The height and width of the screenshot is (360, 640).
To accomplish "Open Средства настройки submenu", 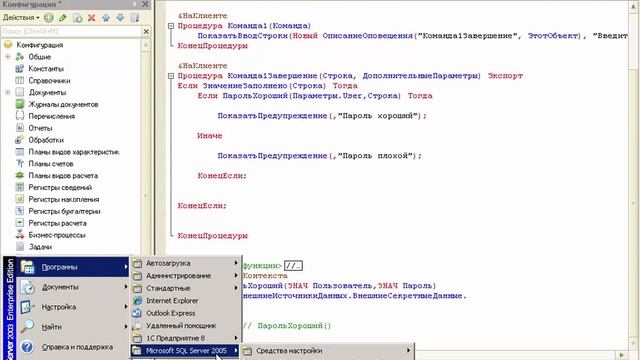I will click(327, 351).
